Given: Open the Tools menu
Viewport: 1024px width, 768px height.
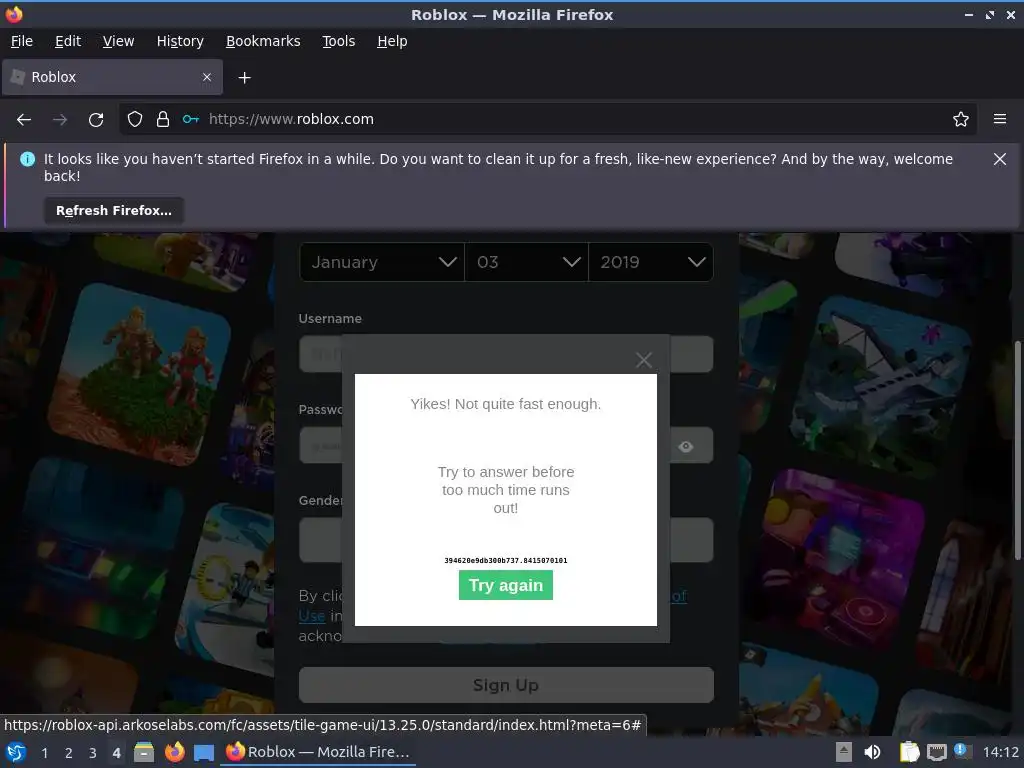Looking at the screenshot, I should pyautogui.click(x=338, y=41).
